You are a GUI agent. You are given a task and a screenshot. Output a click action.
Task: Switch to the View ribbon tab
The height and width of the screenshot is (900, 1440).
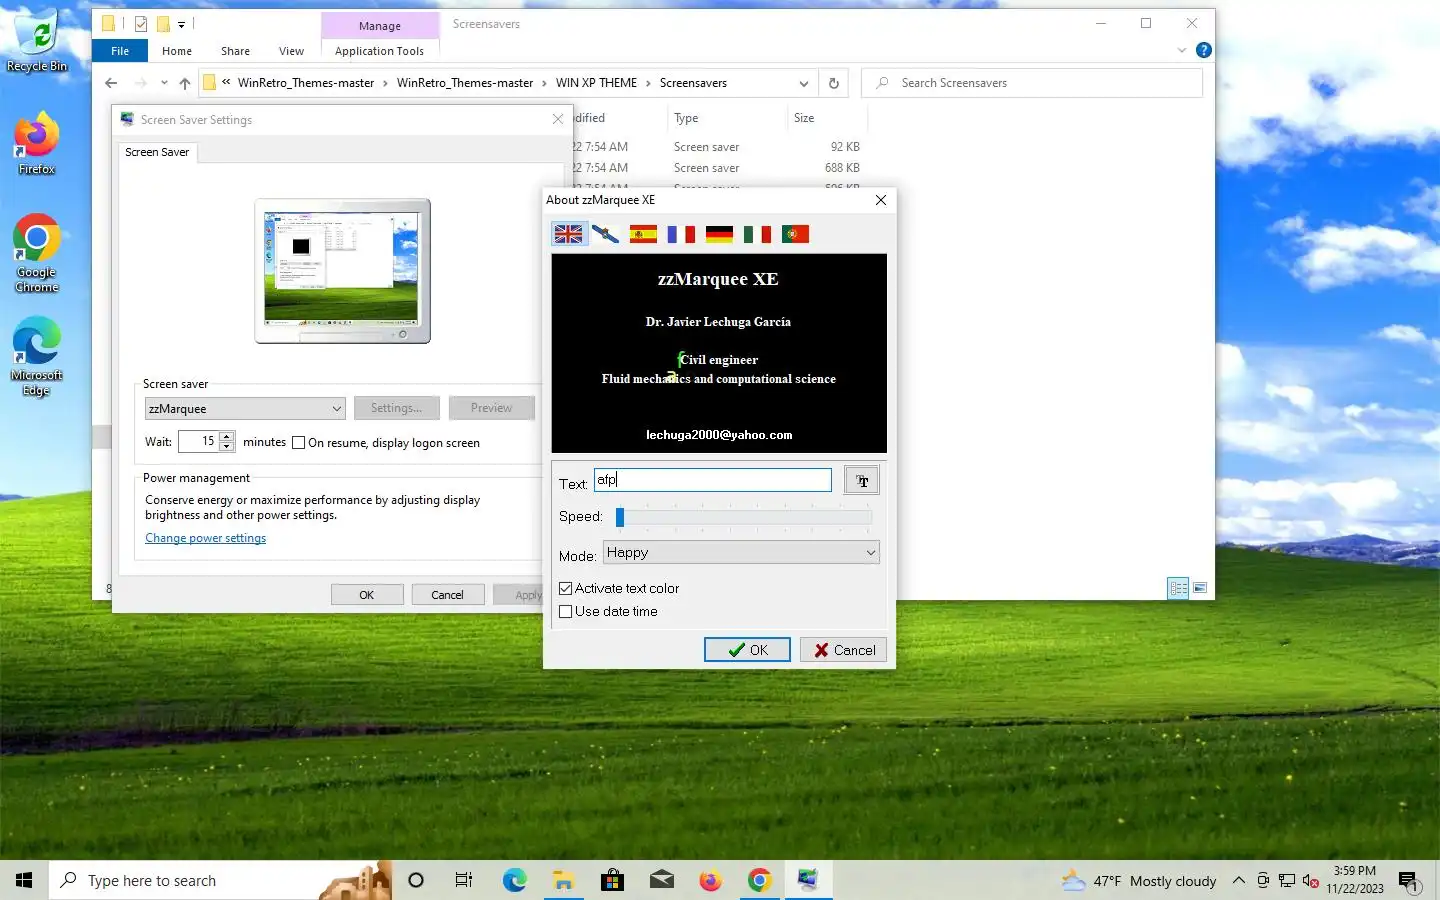291,51
